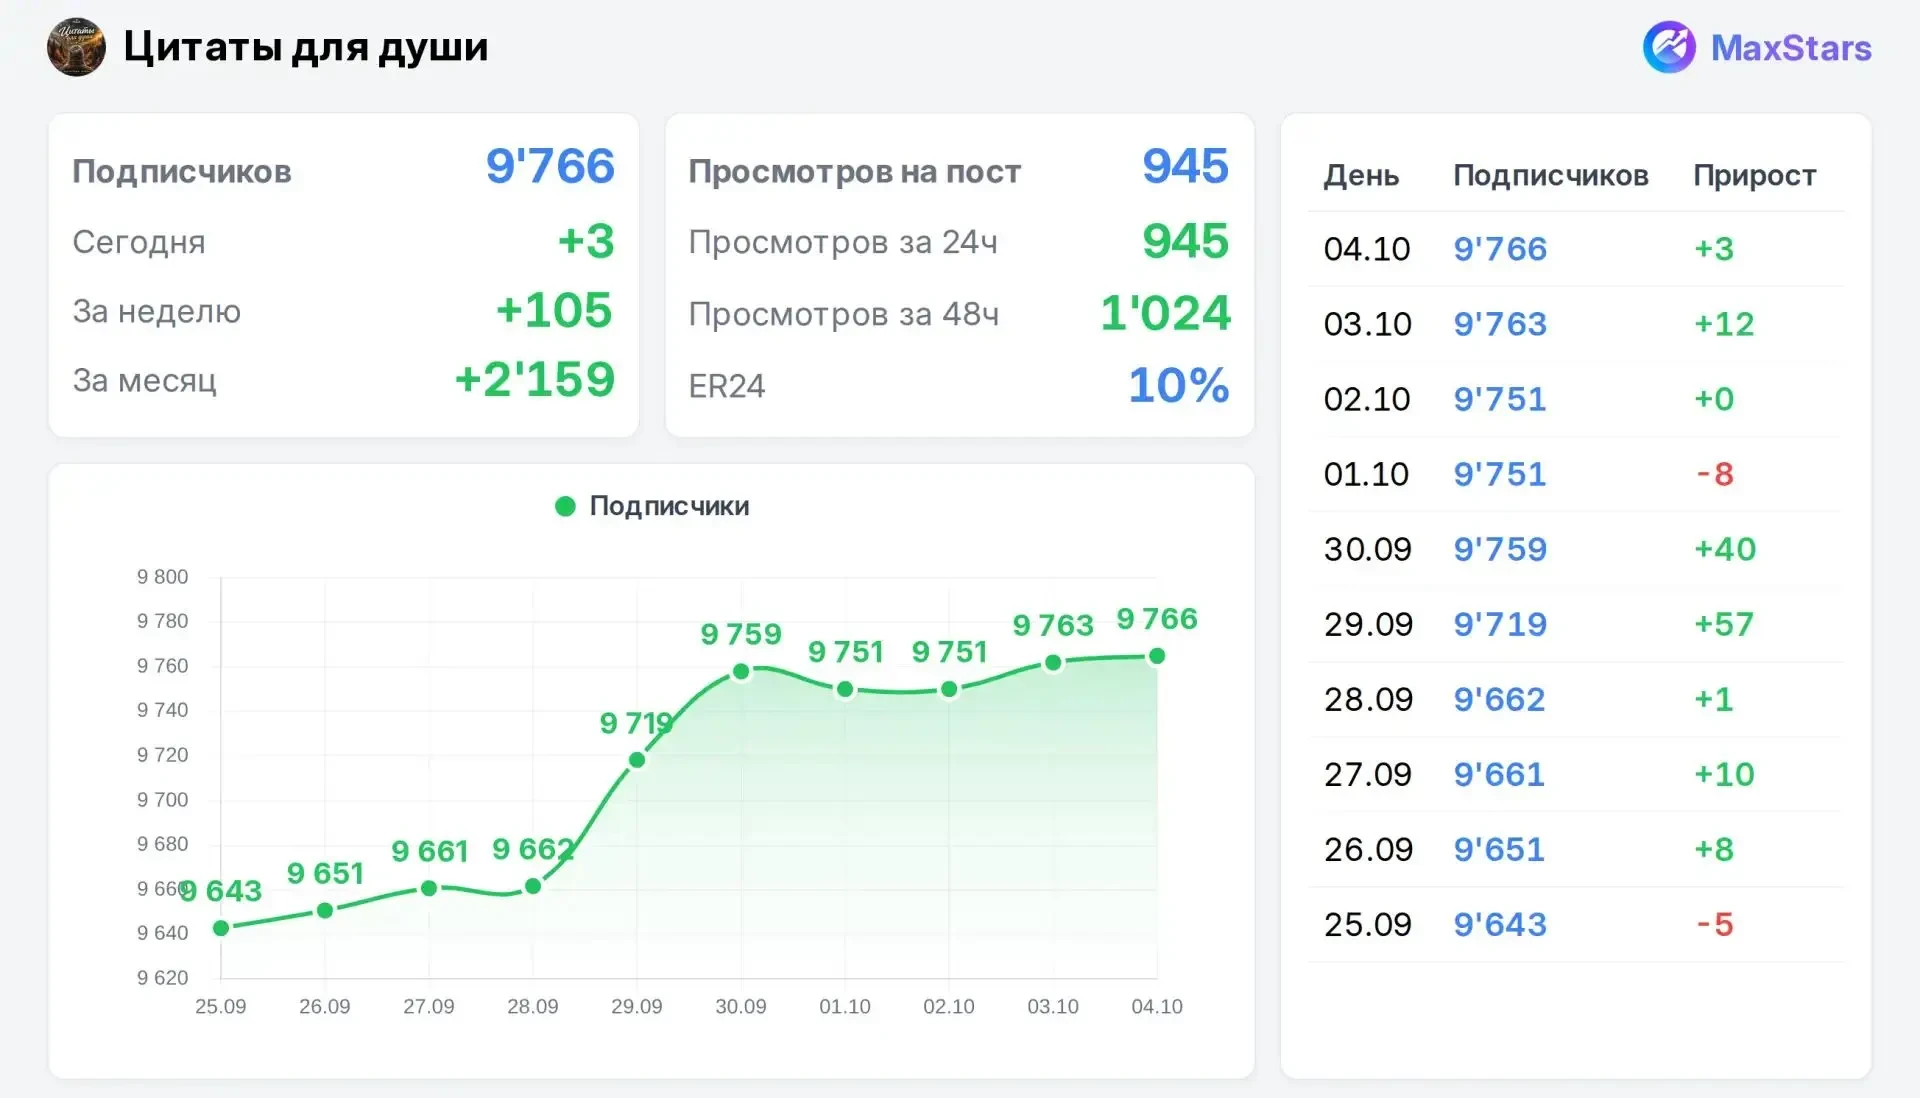
Task: Click the Просмотров за 48ч value 1'024
Action: click(1165, 313)
